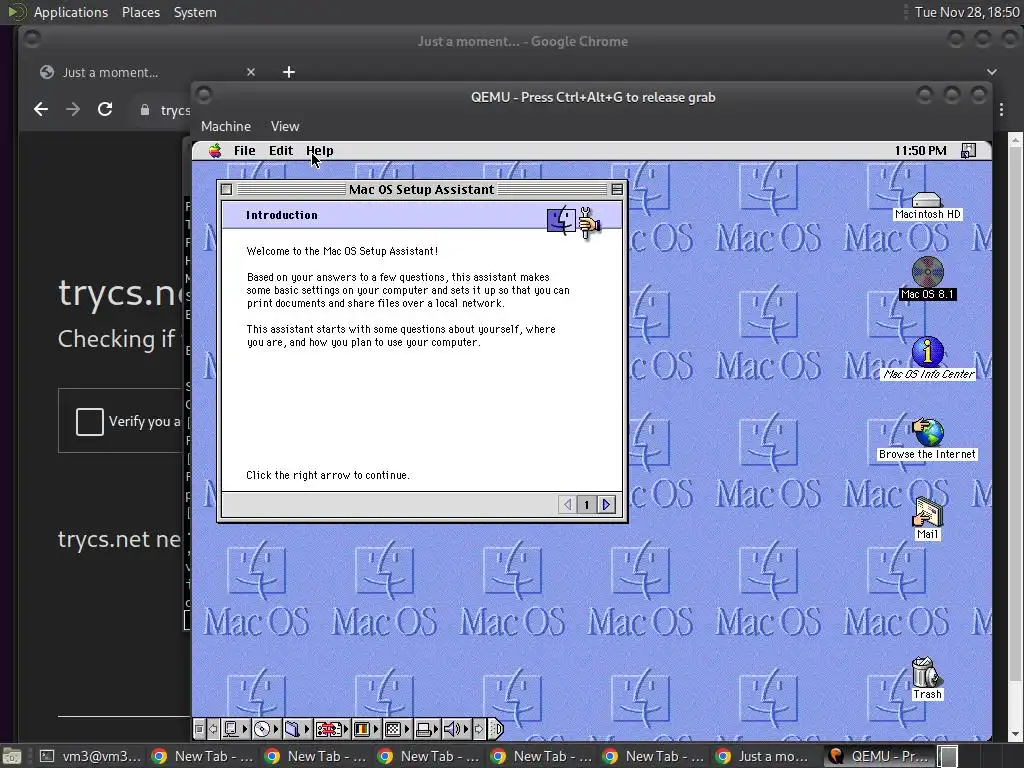Collapse the Control Strip with its end tab

[x=496, y=729]
